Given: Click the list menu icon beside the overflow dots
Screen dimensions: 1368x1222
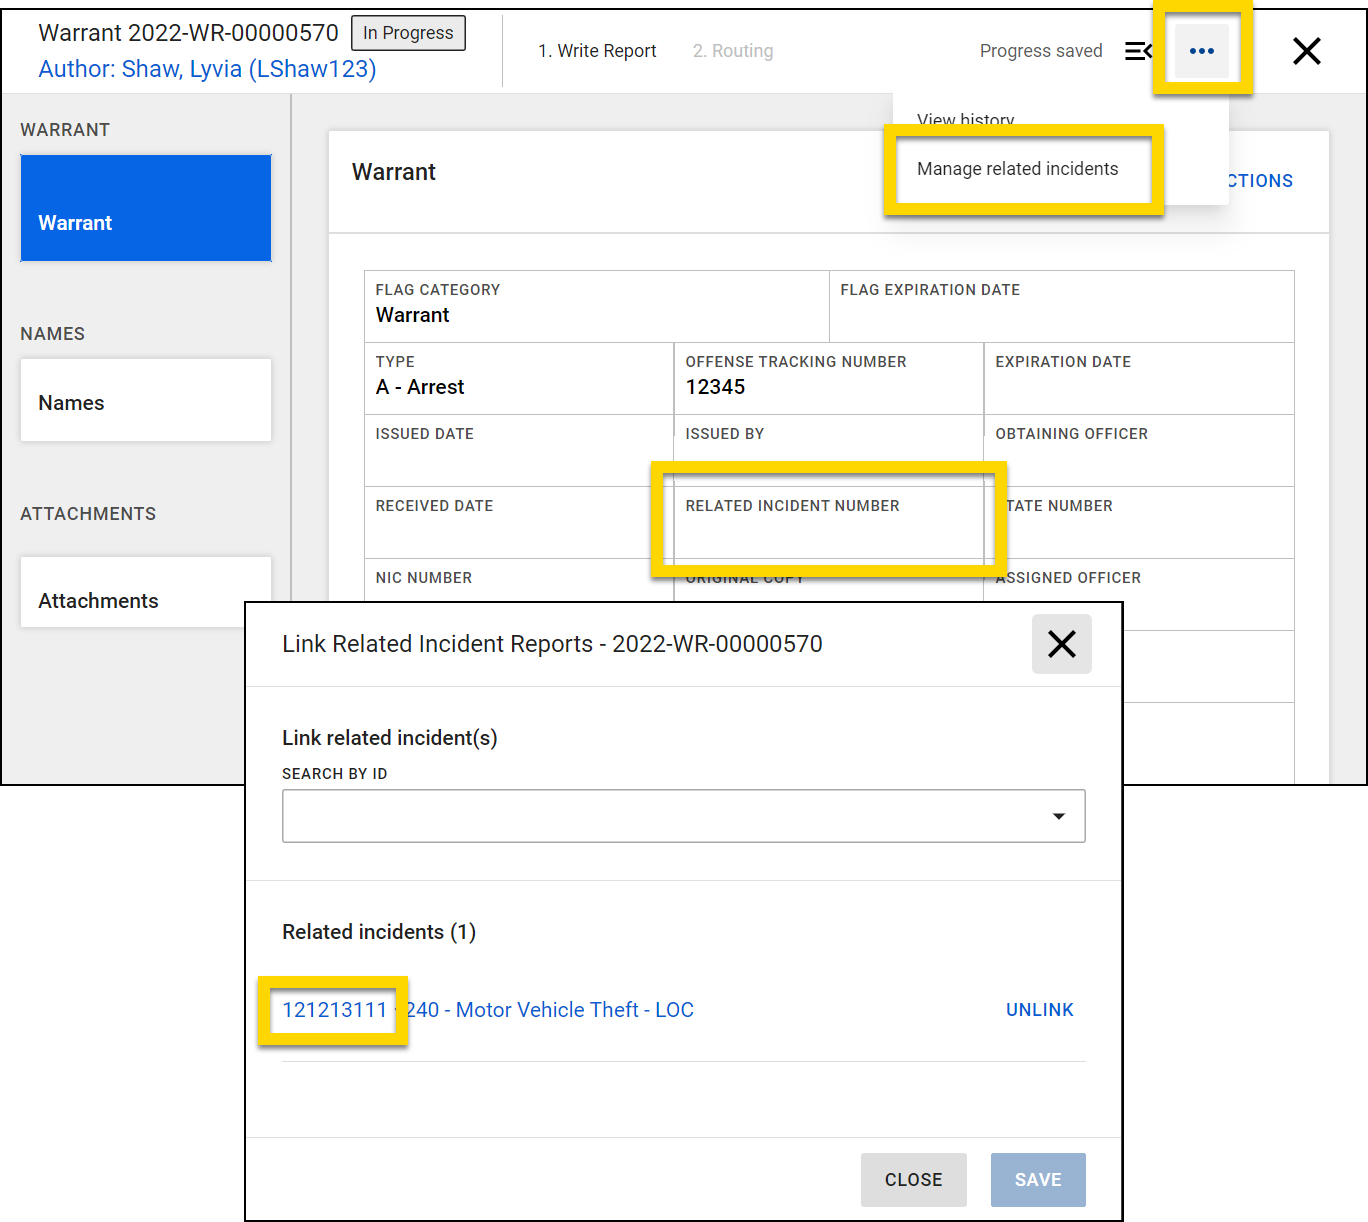Looking at the screenshot, I should click(1139, 51).
